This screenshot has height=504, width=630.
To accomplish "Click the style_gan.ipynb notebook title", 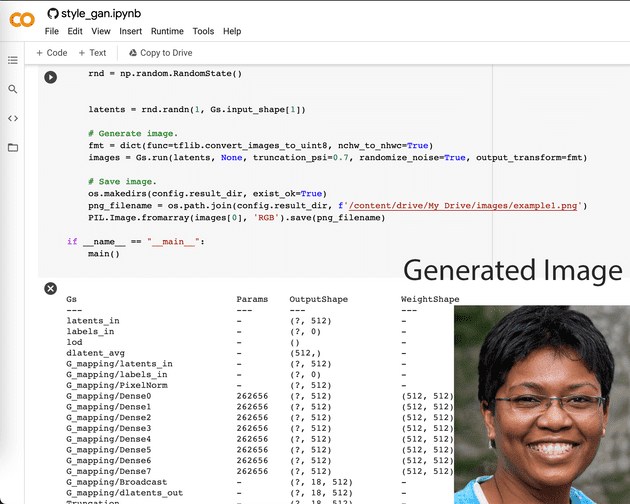I will click(x=101, y=14).
